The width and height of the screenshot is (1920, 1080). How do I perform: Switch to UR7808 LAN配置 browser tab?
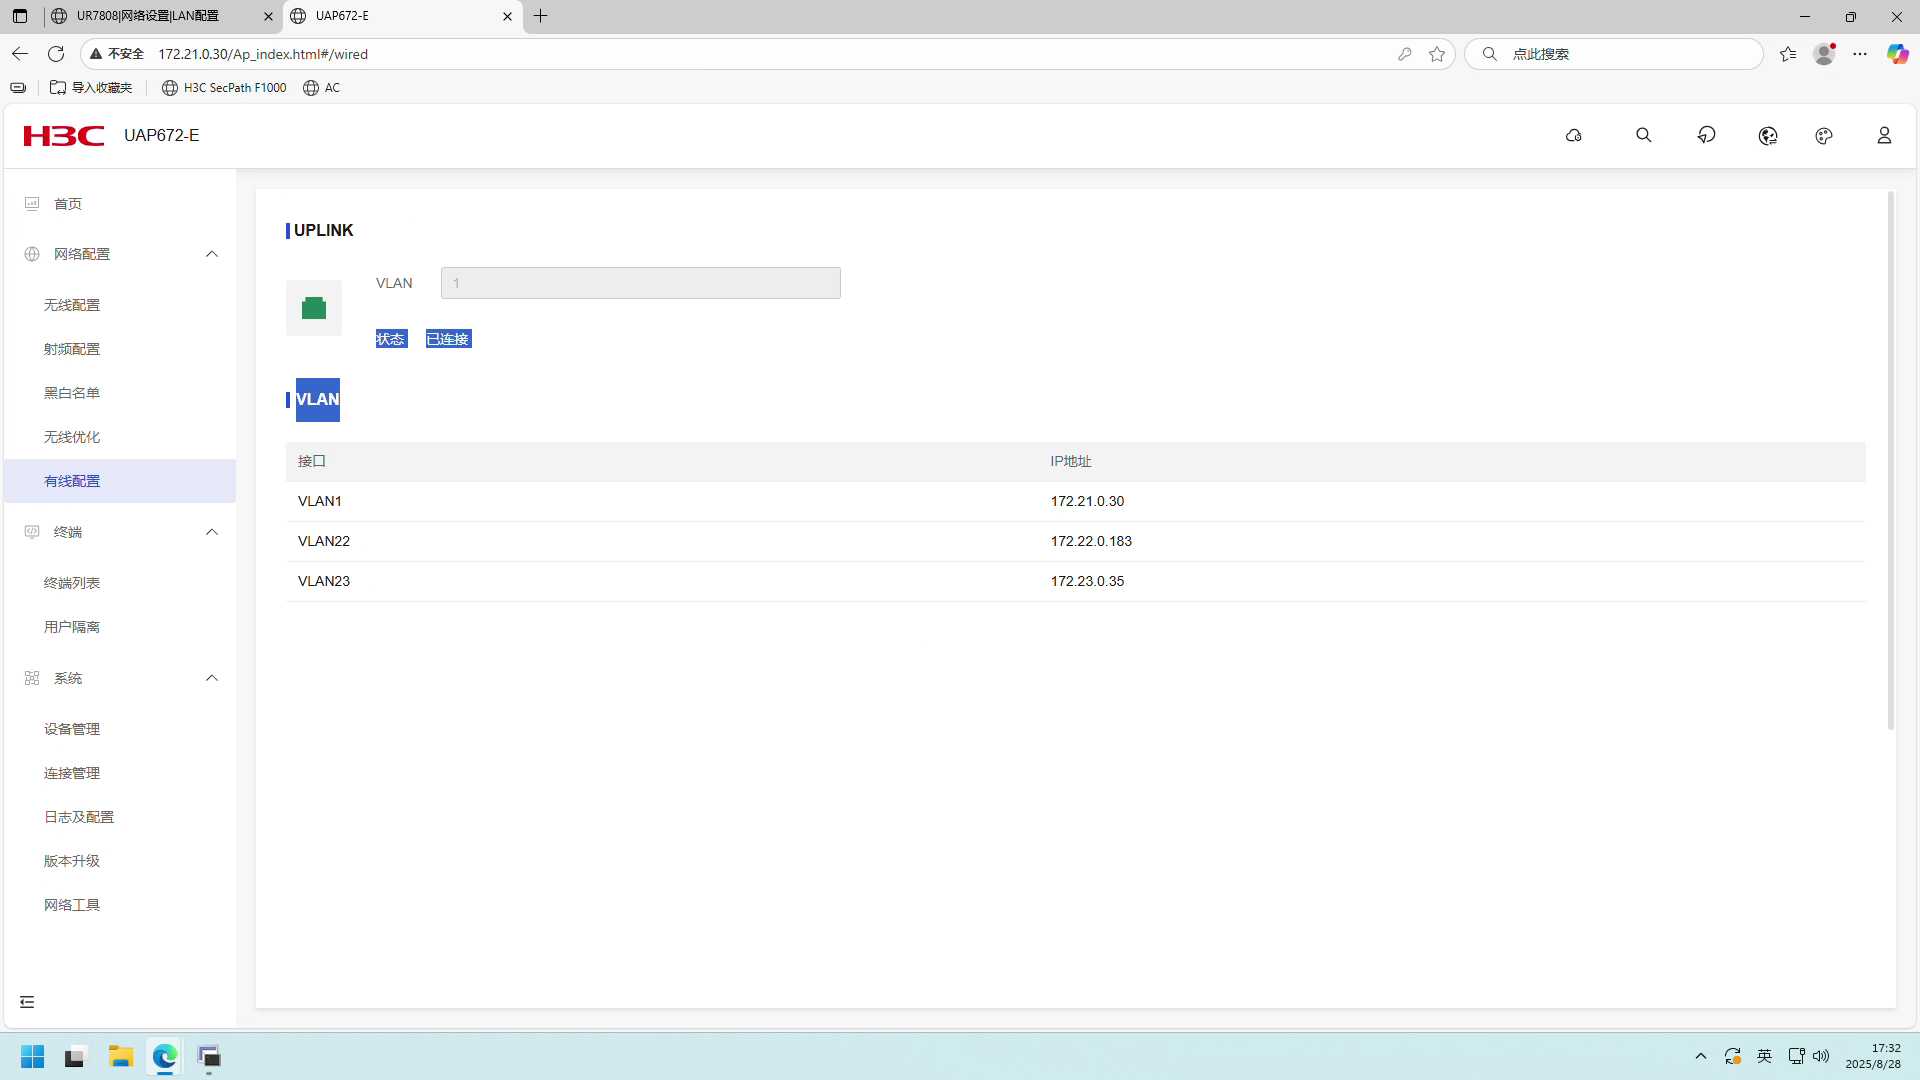point(150,16)
